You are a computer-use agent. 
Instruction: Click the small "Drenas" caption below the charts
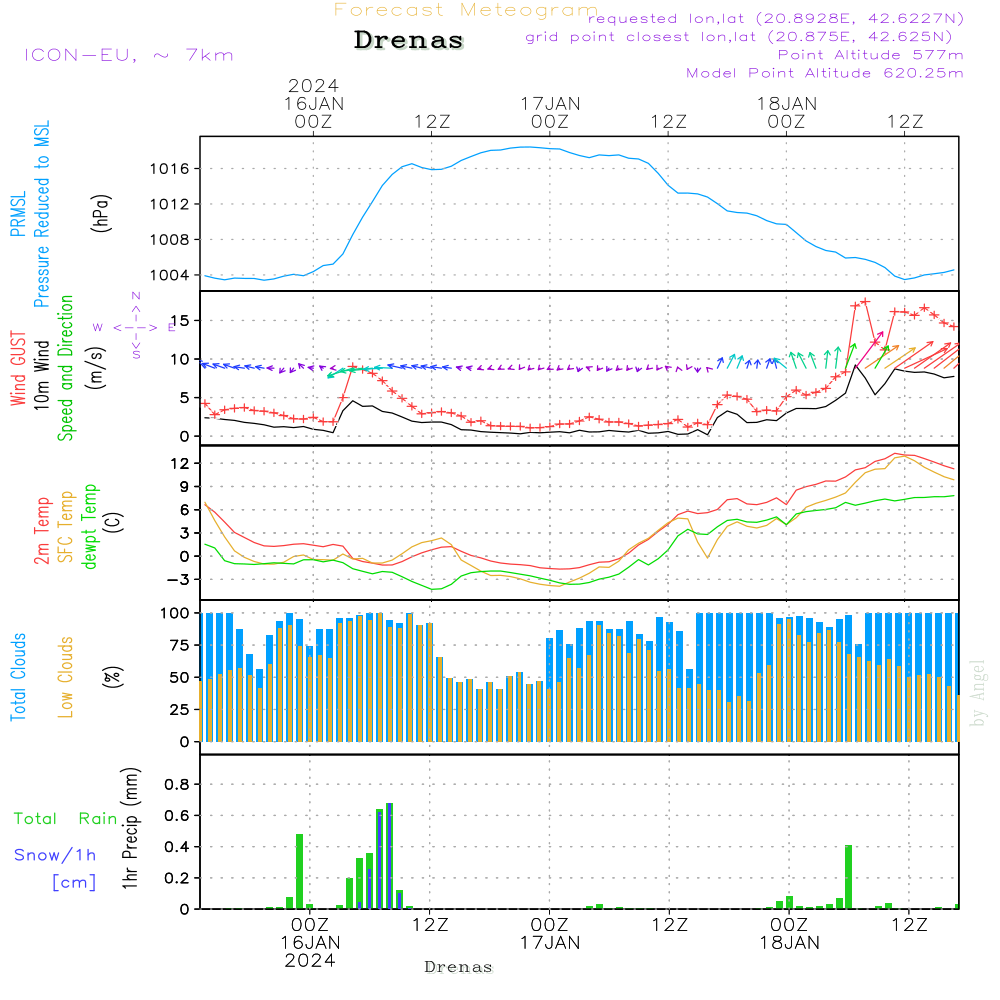pos(459,967)
